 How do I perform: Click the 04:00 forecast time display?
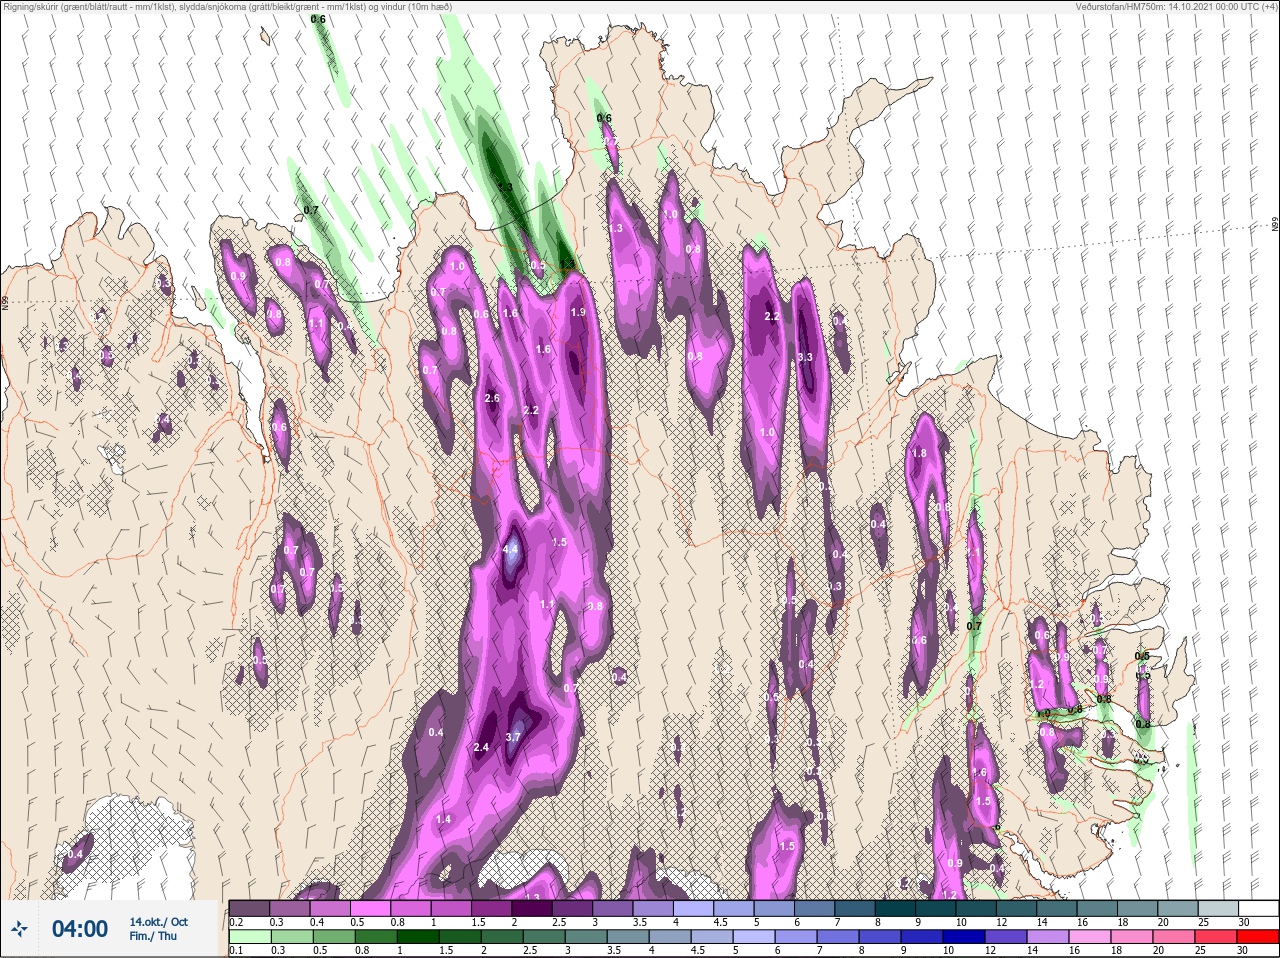80,929
